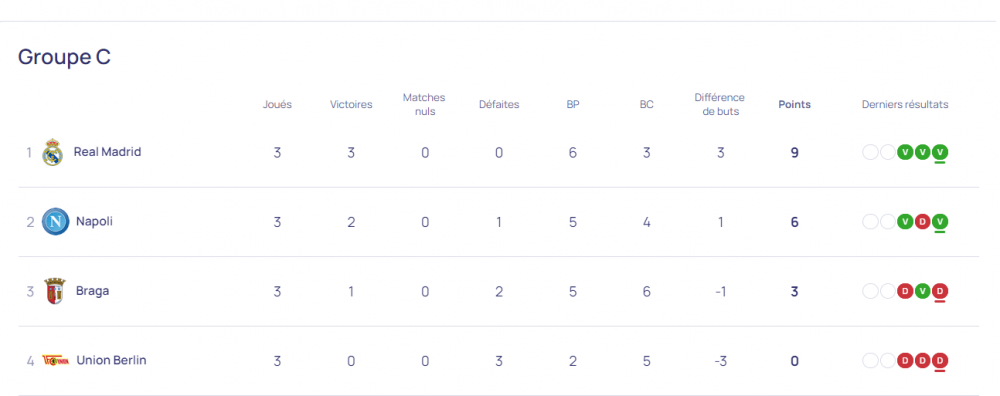Image resolution: width=1000 pixels, height=396 pixels.
Task: Click the Matches nuls column header
Action: tap(424, 105)
